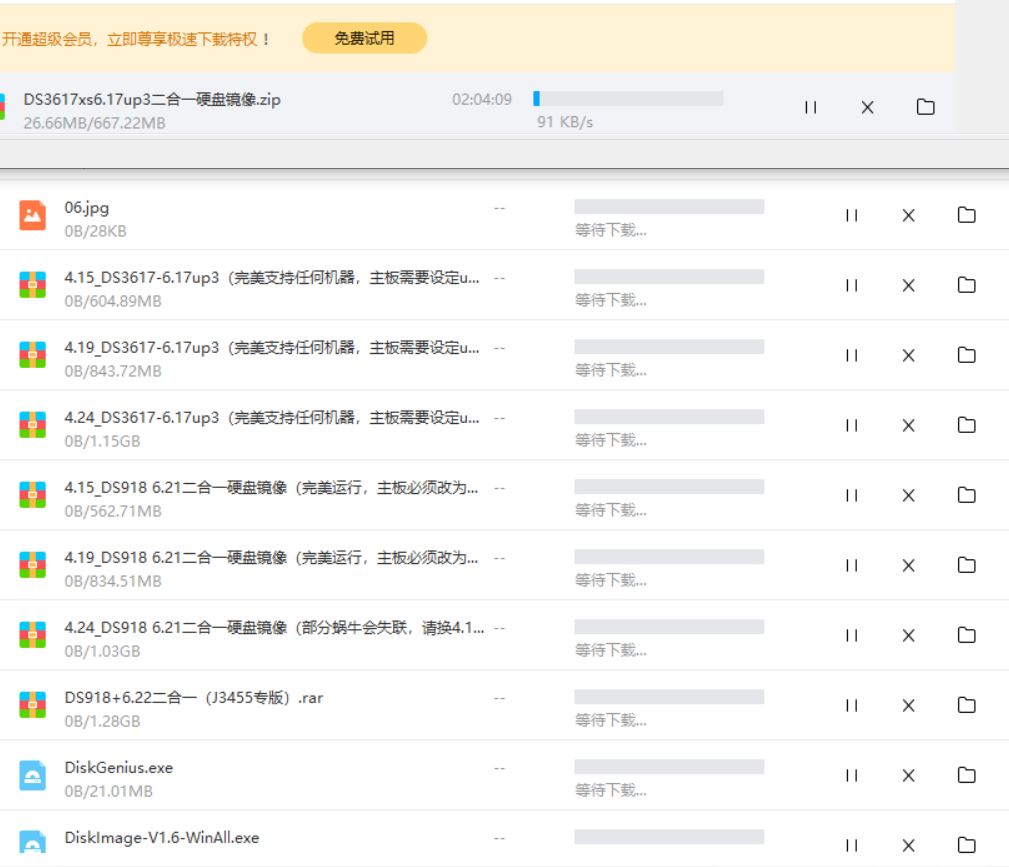This screenshot has height=867, width=1009.
Task: Click progress bar of 06.jpg download
Action: tap(669, 207)
